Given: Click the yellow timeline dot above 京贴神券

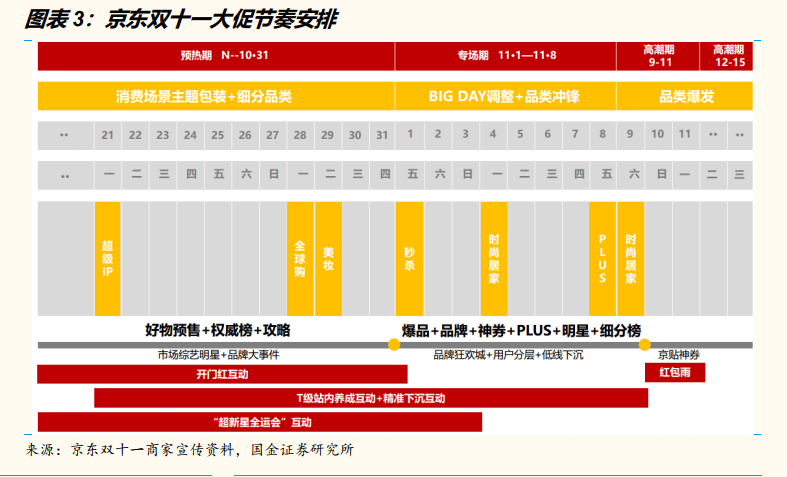Looking at the screenshot, I should [645, 345].
